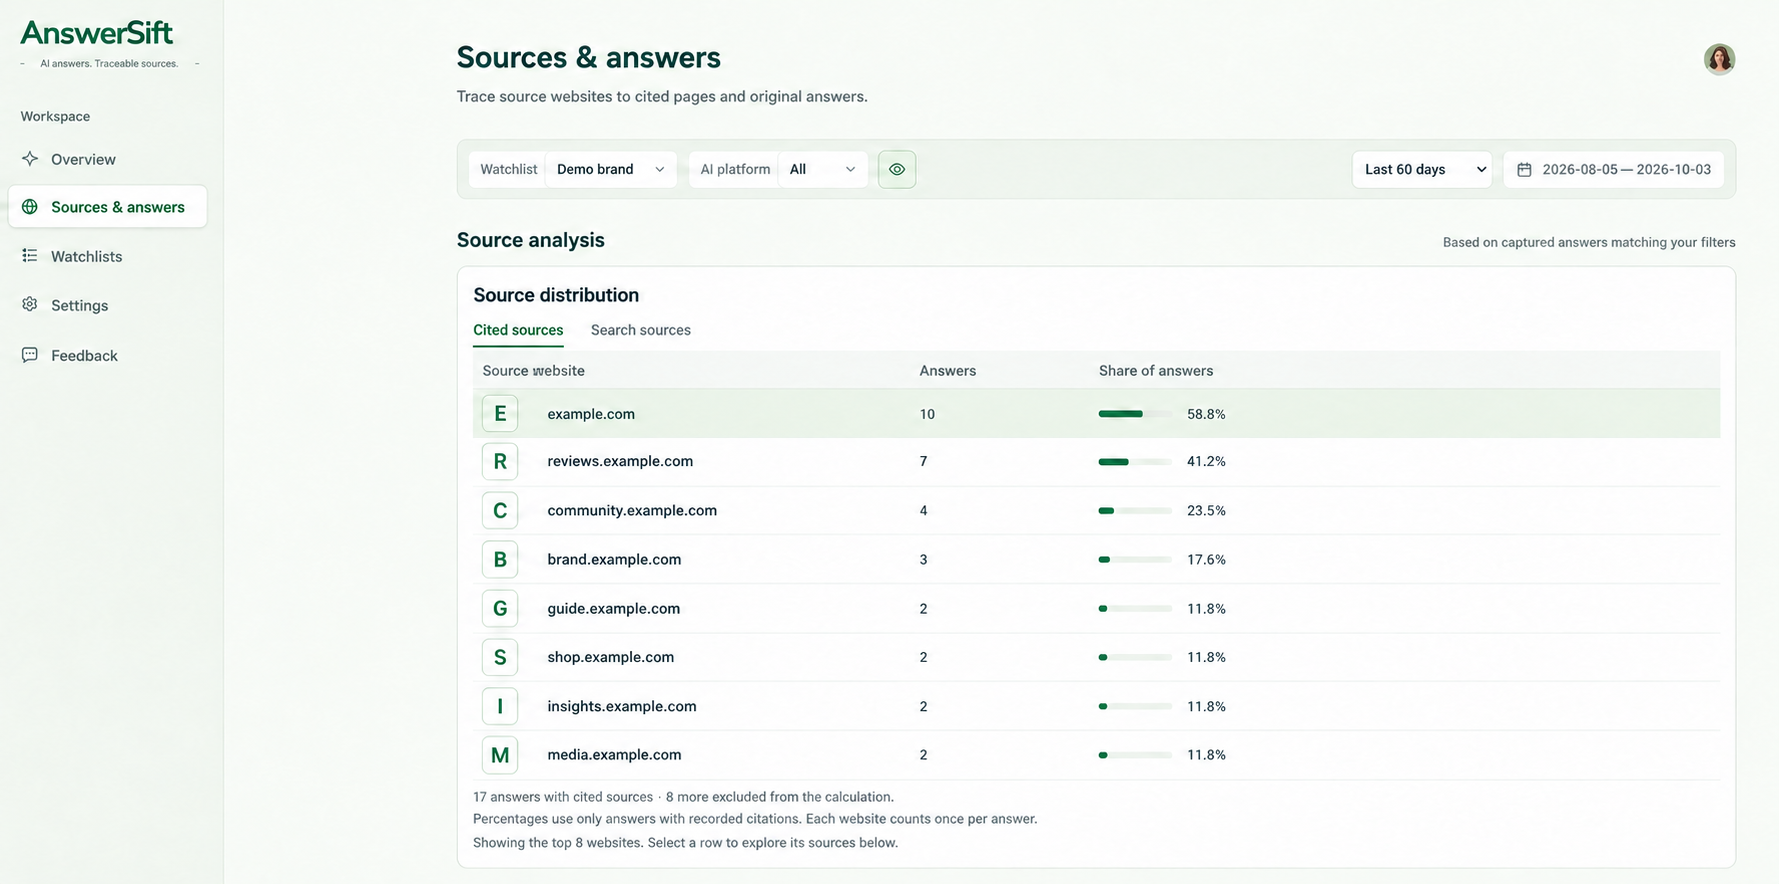The width and height of the screenshot is (1779, 884).
Task: Click the Source website column header
Action: 533,370
